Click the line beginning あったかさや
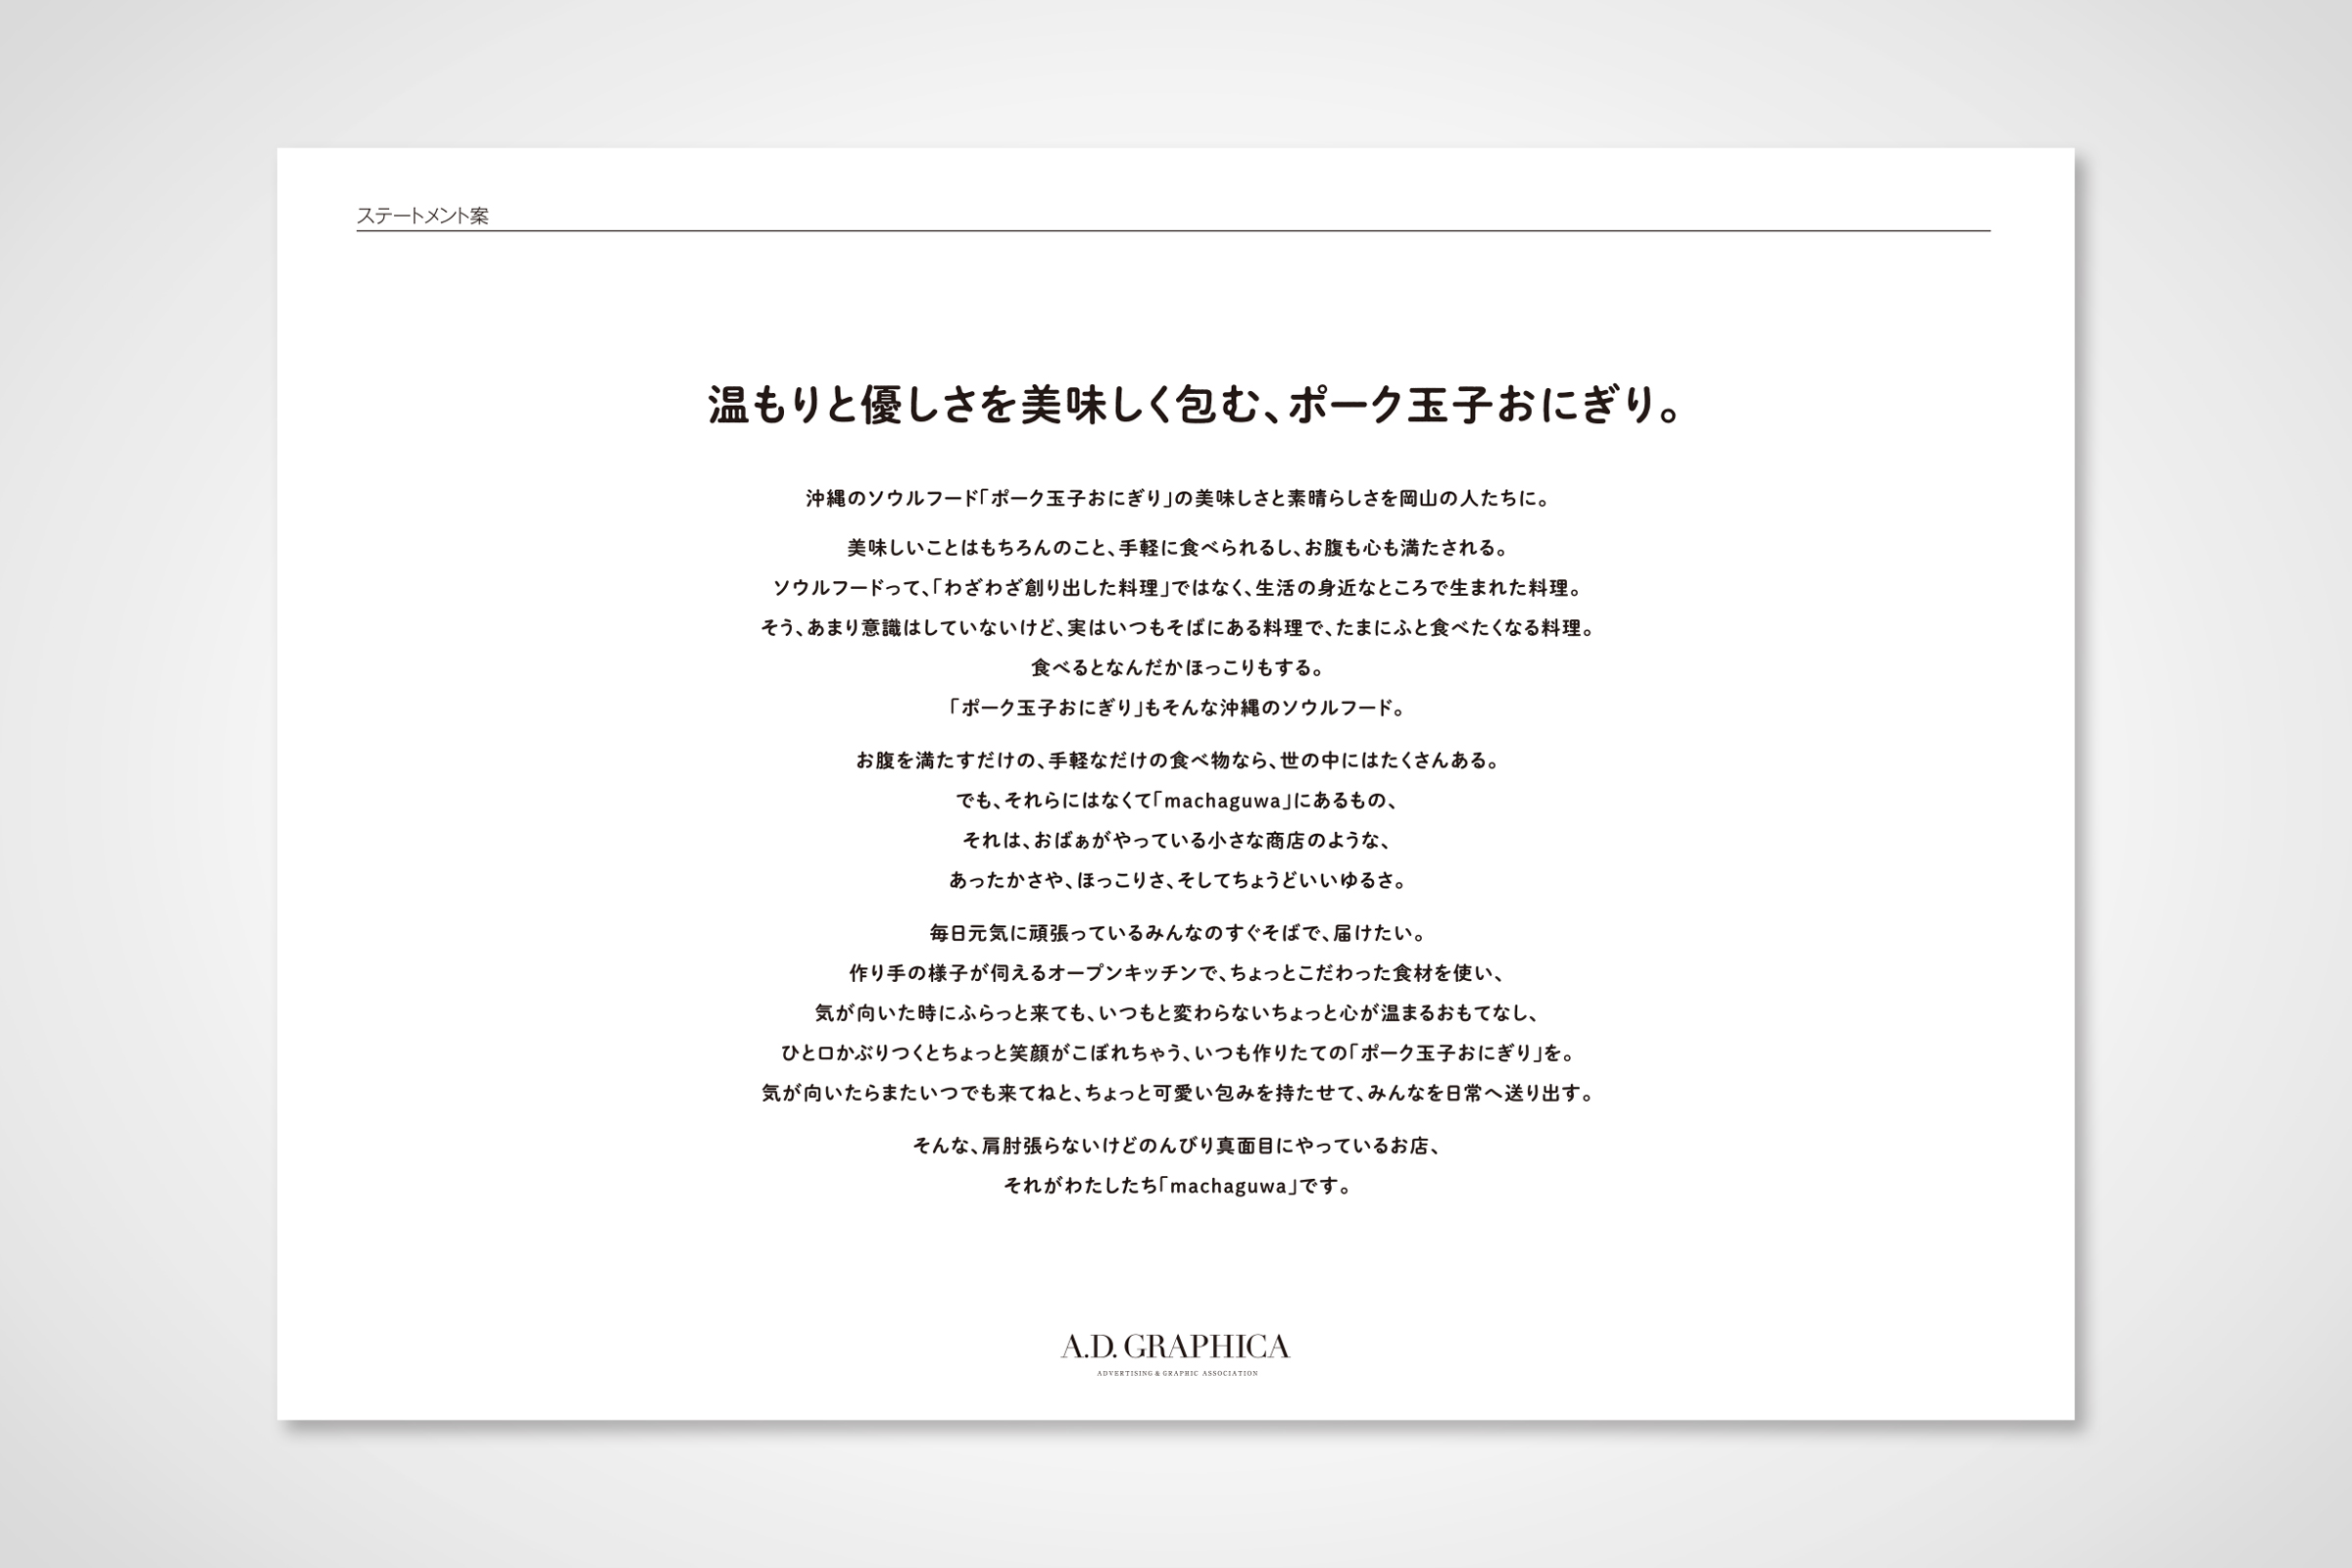The height and width of the screenshot is (1568, 2352). coord(1177,881)
